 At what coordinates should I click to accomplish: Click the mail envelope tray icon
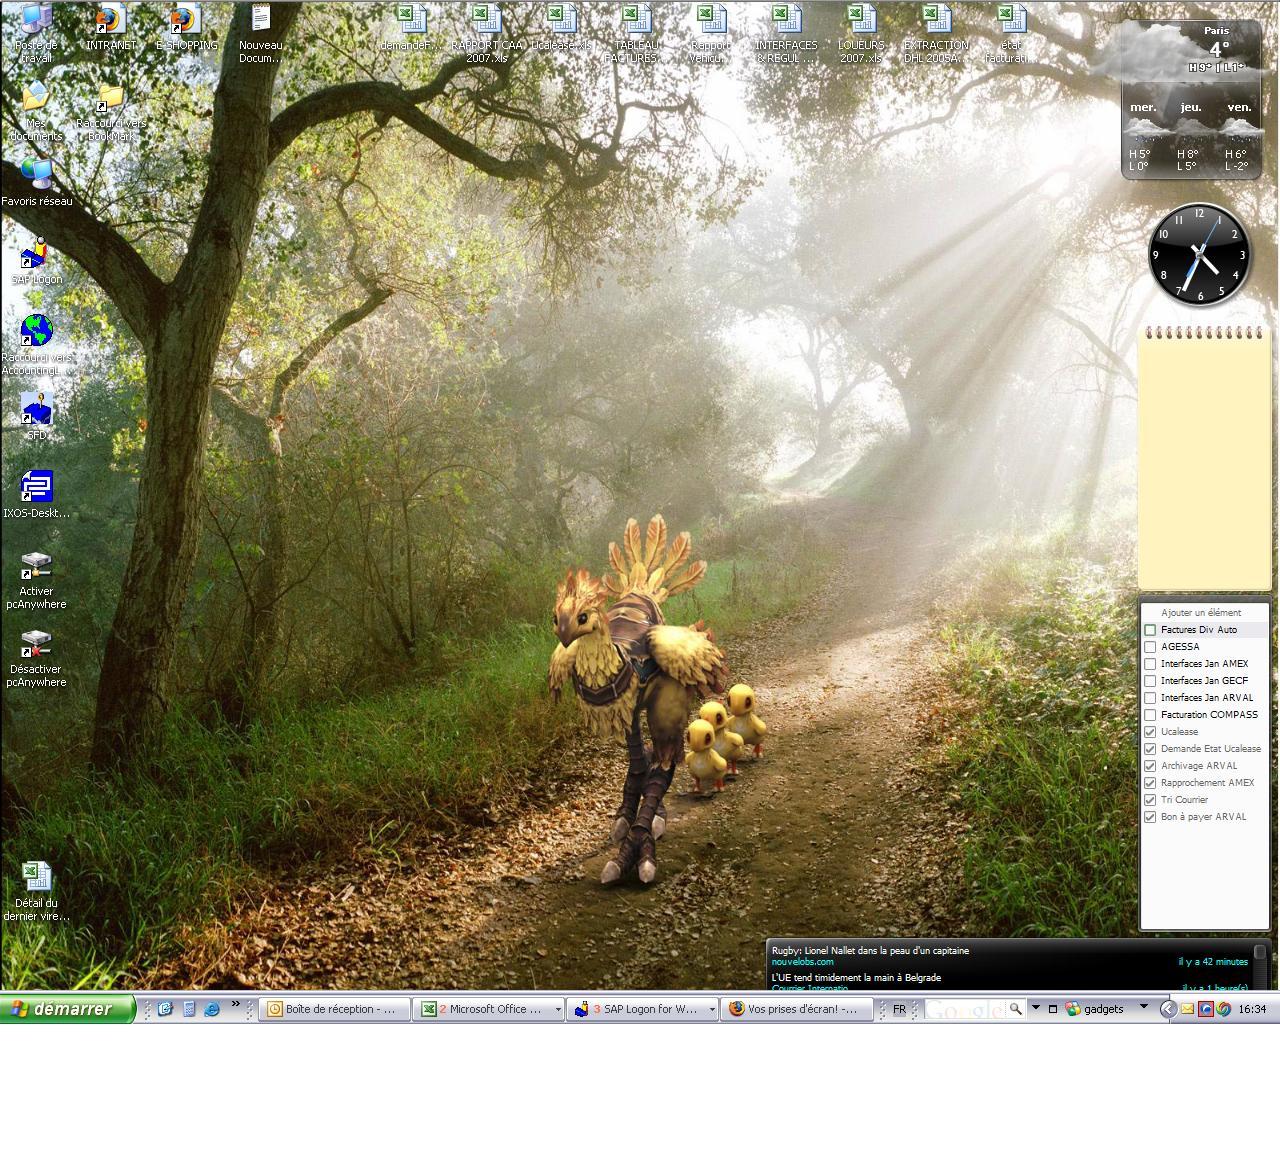pyautogui.click(x=1187, y=1010)
